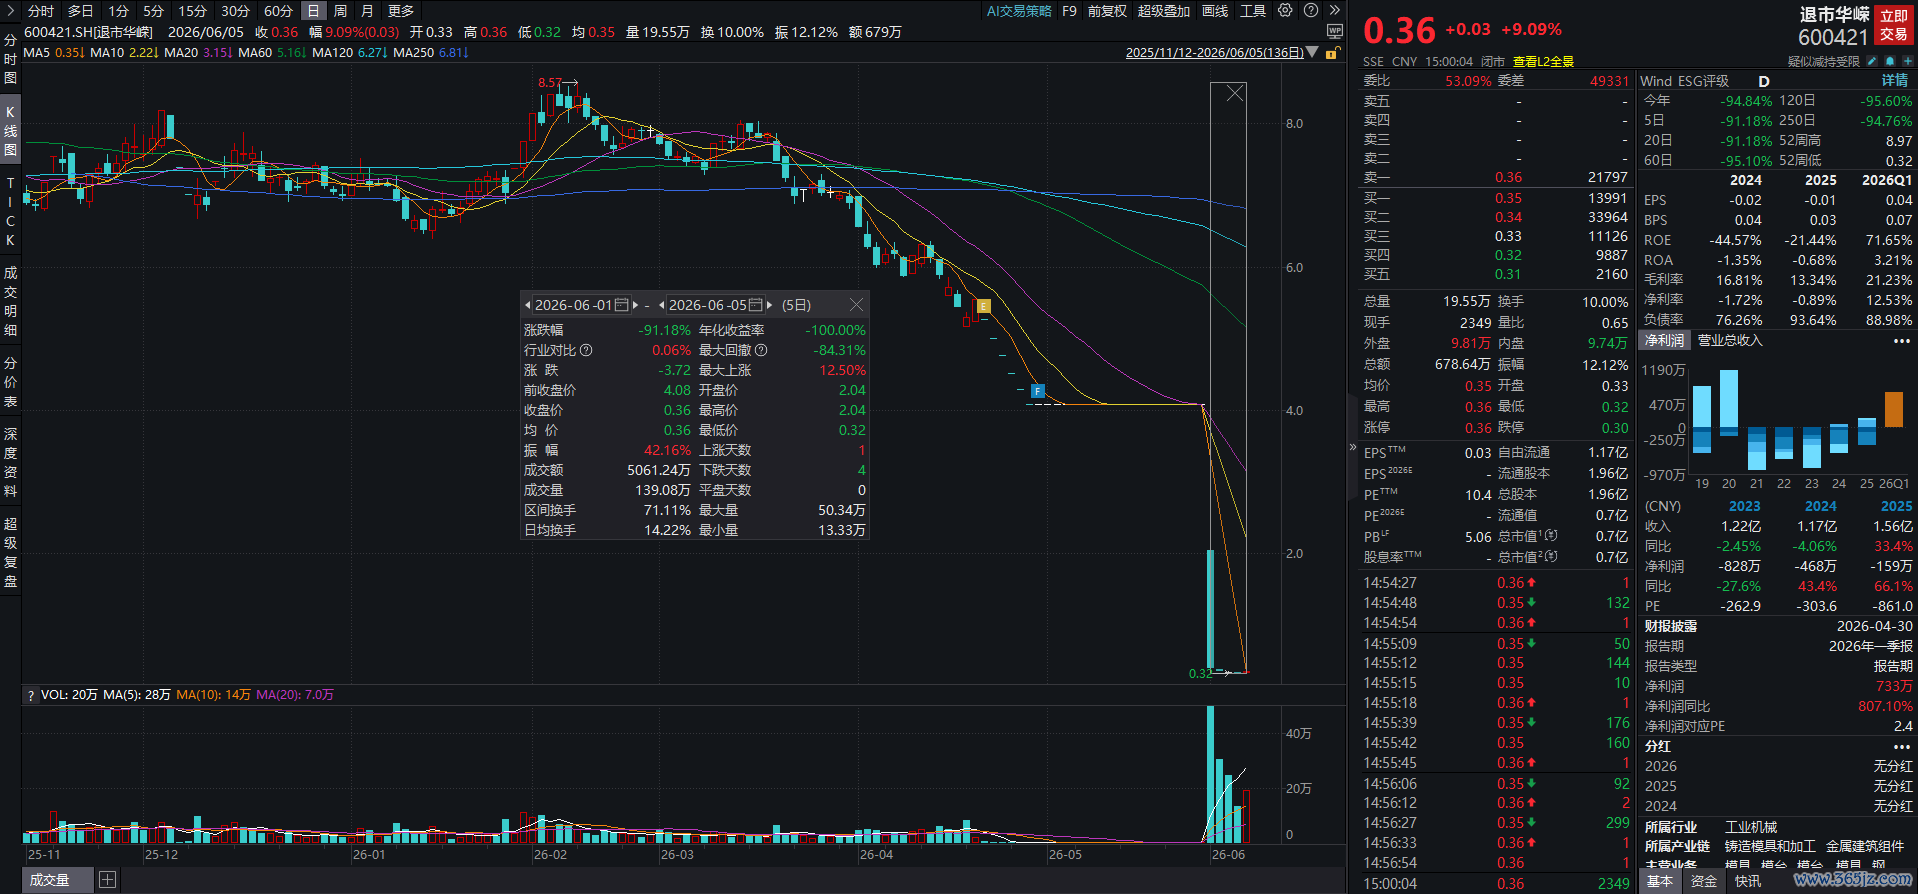Click the WP icon at chart corner

[1334, 32]
